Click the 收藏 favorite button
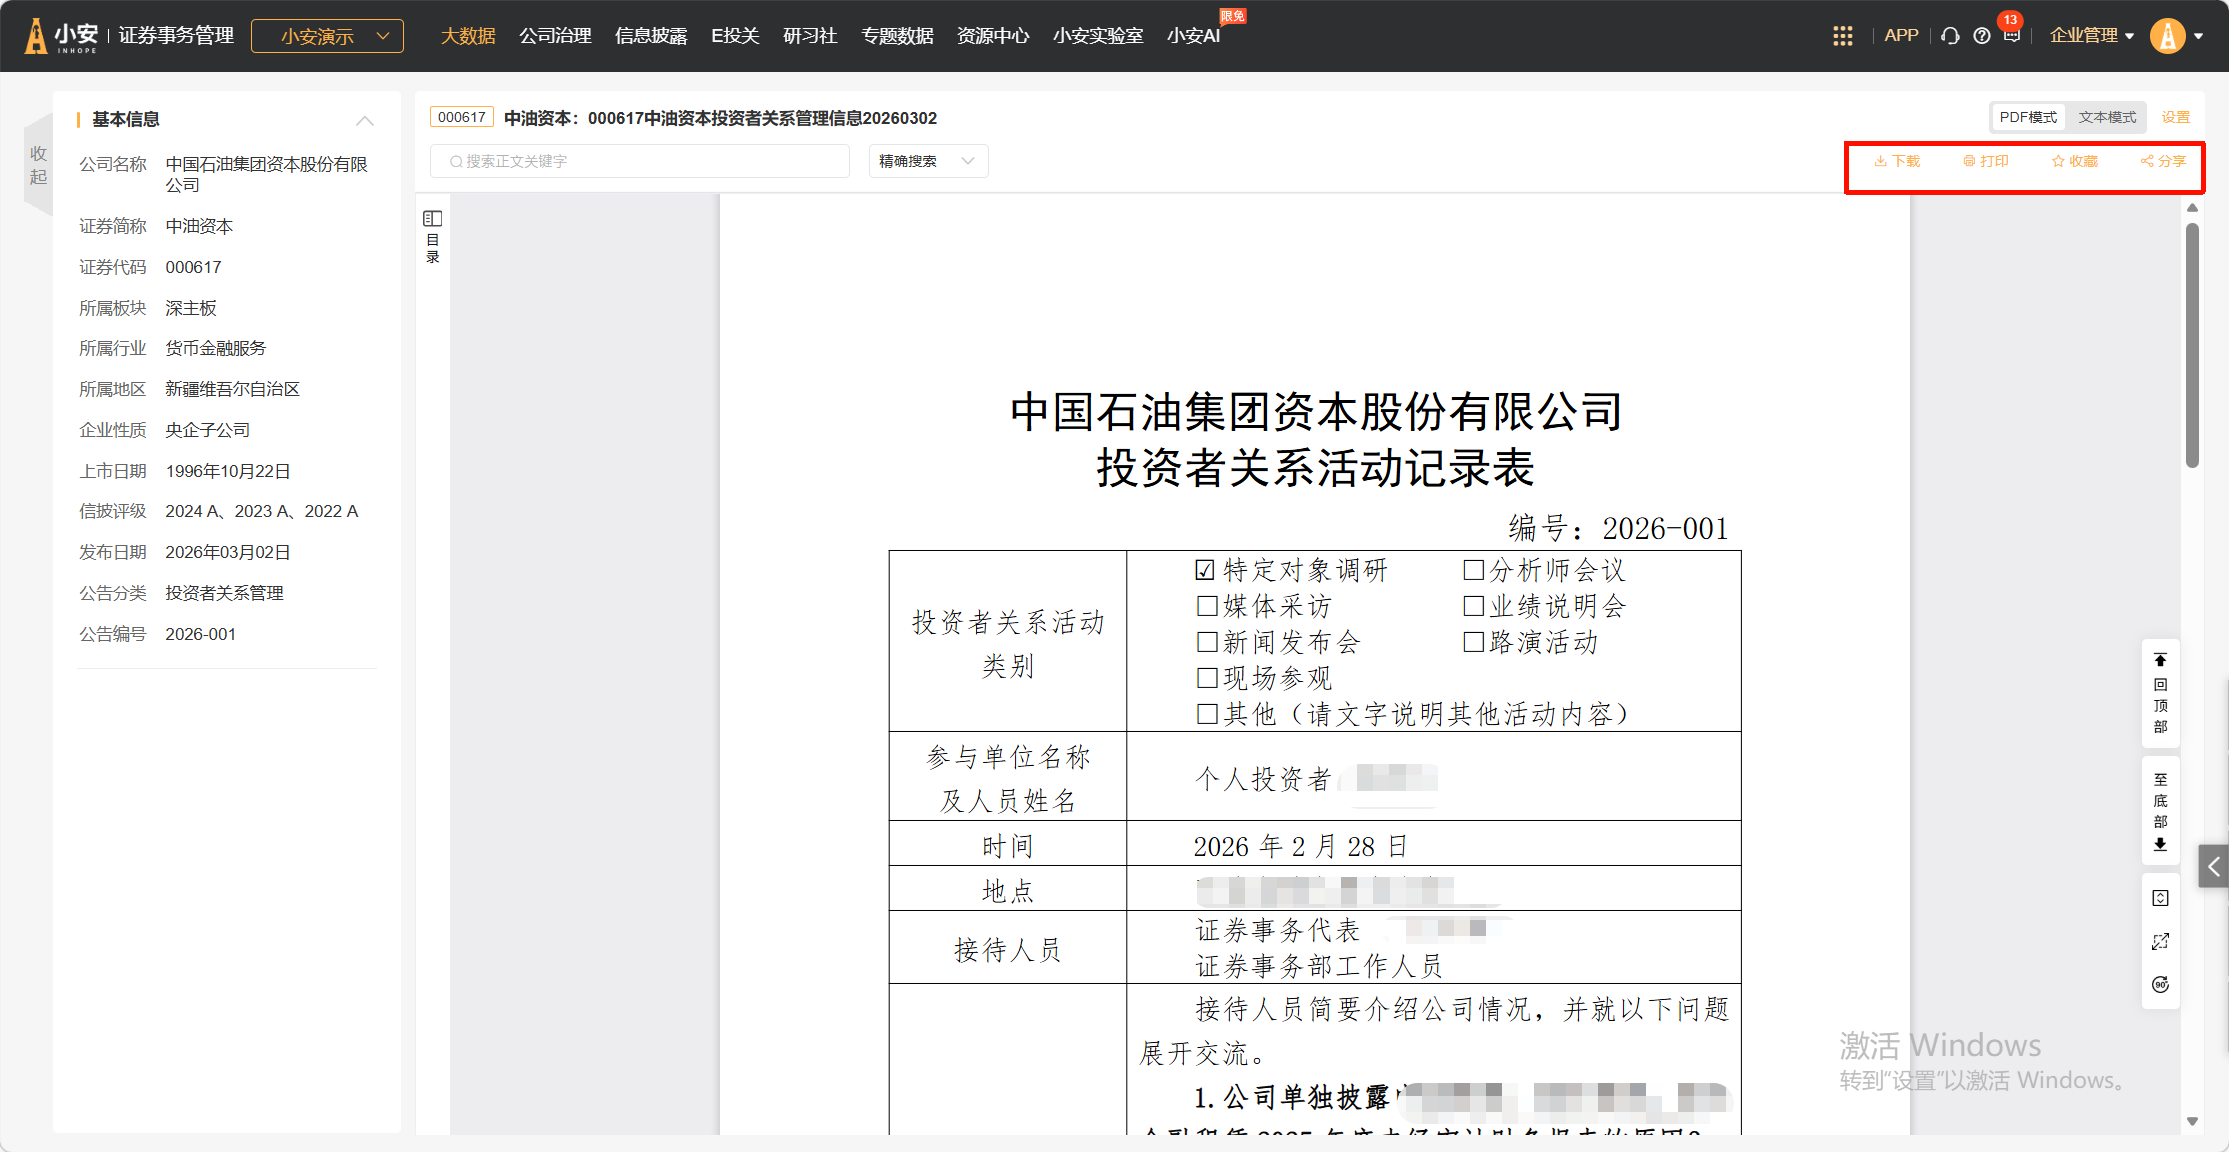 tap(2074, 161)
